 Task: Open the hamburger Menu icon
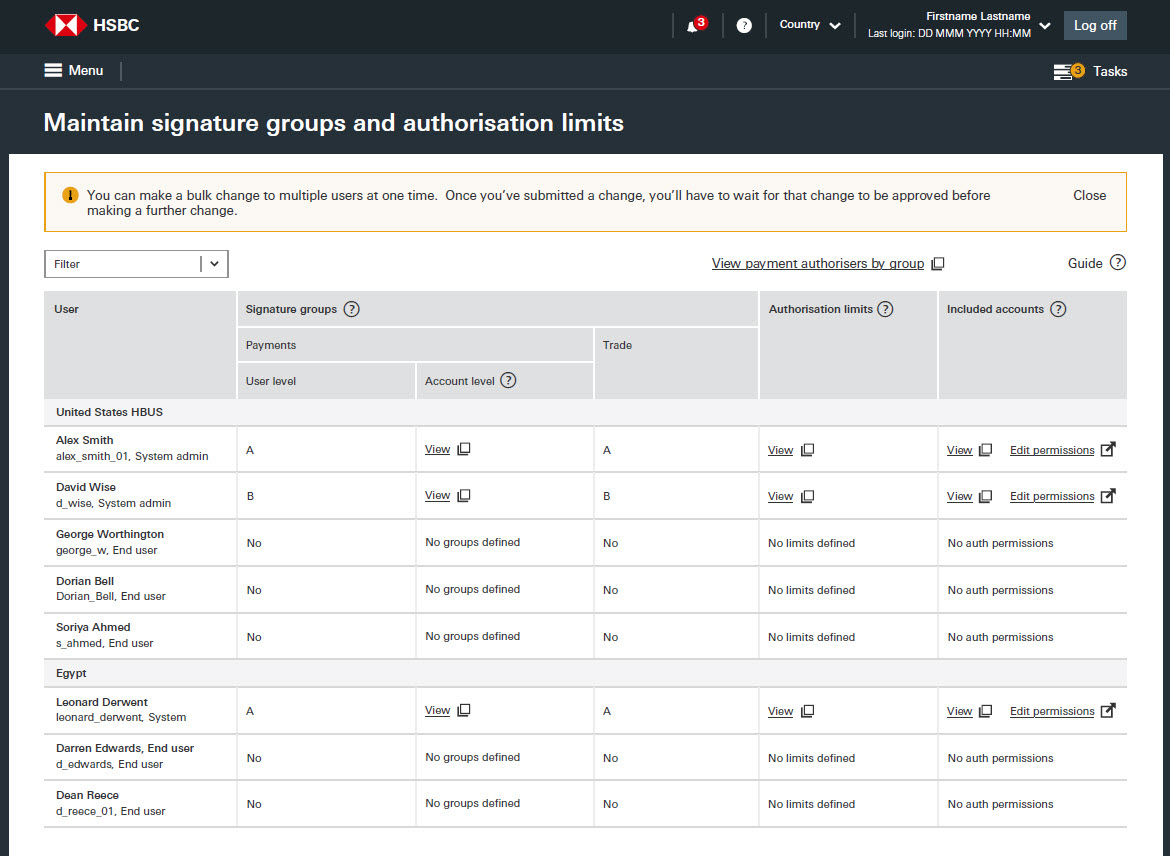(x=53, y=70)
